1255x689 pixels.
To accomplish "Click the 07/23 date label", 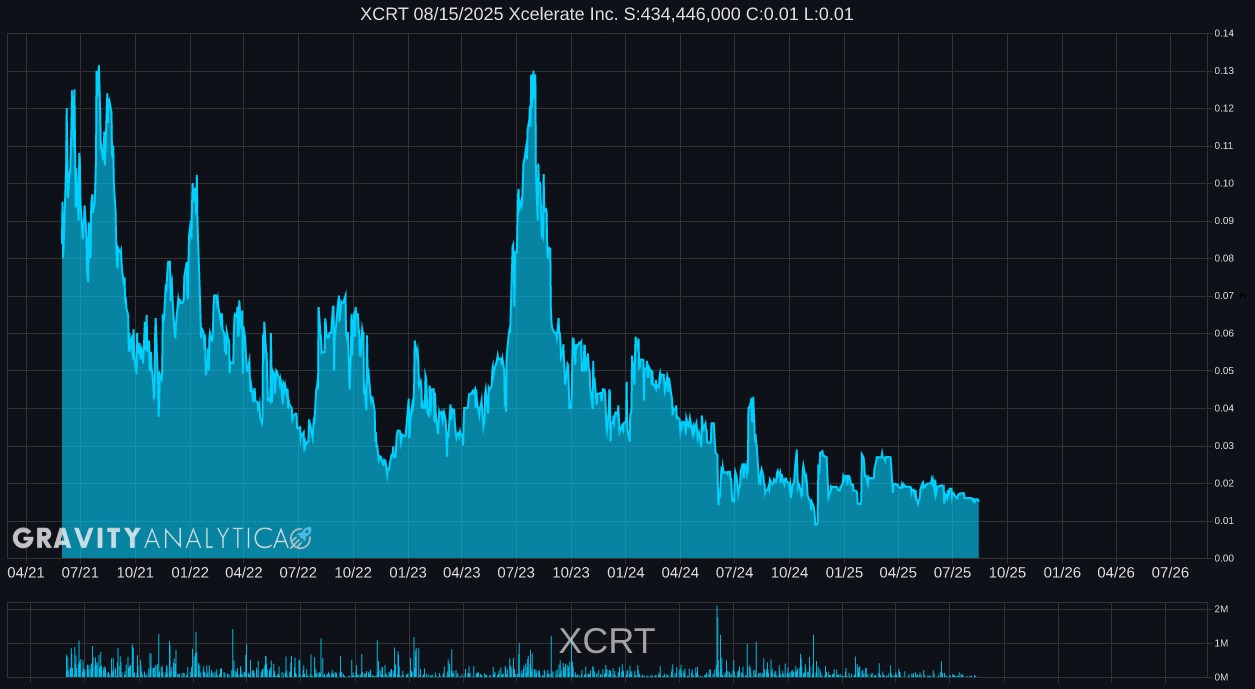I will click(516, 573).
